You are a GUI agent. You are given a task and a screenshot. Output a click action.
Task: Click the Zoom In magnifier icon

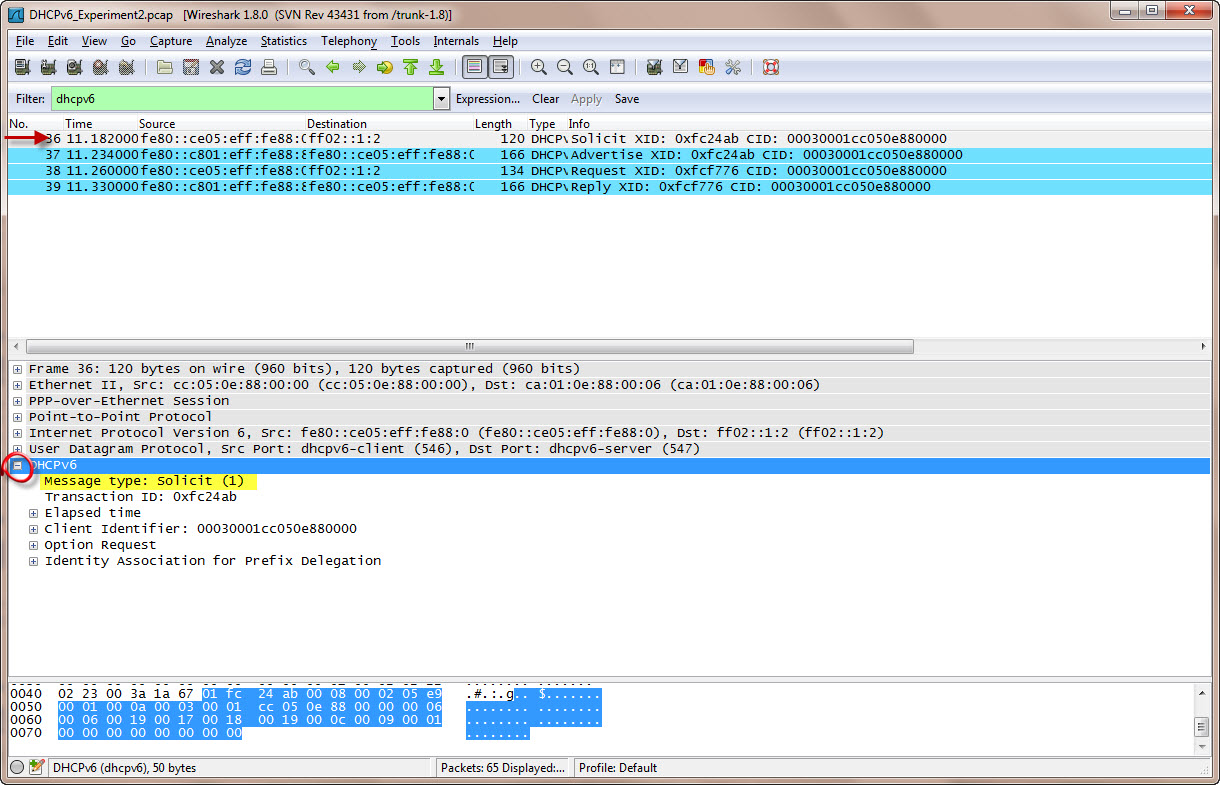tap(539, 67)
